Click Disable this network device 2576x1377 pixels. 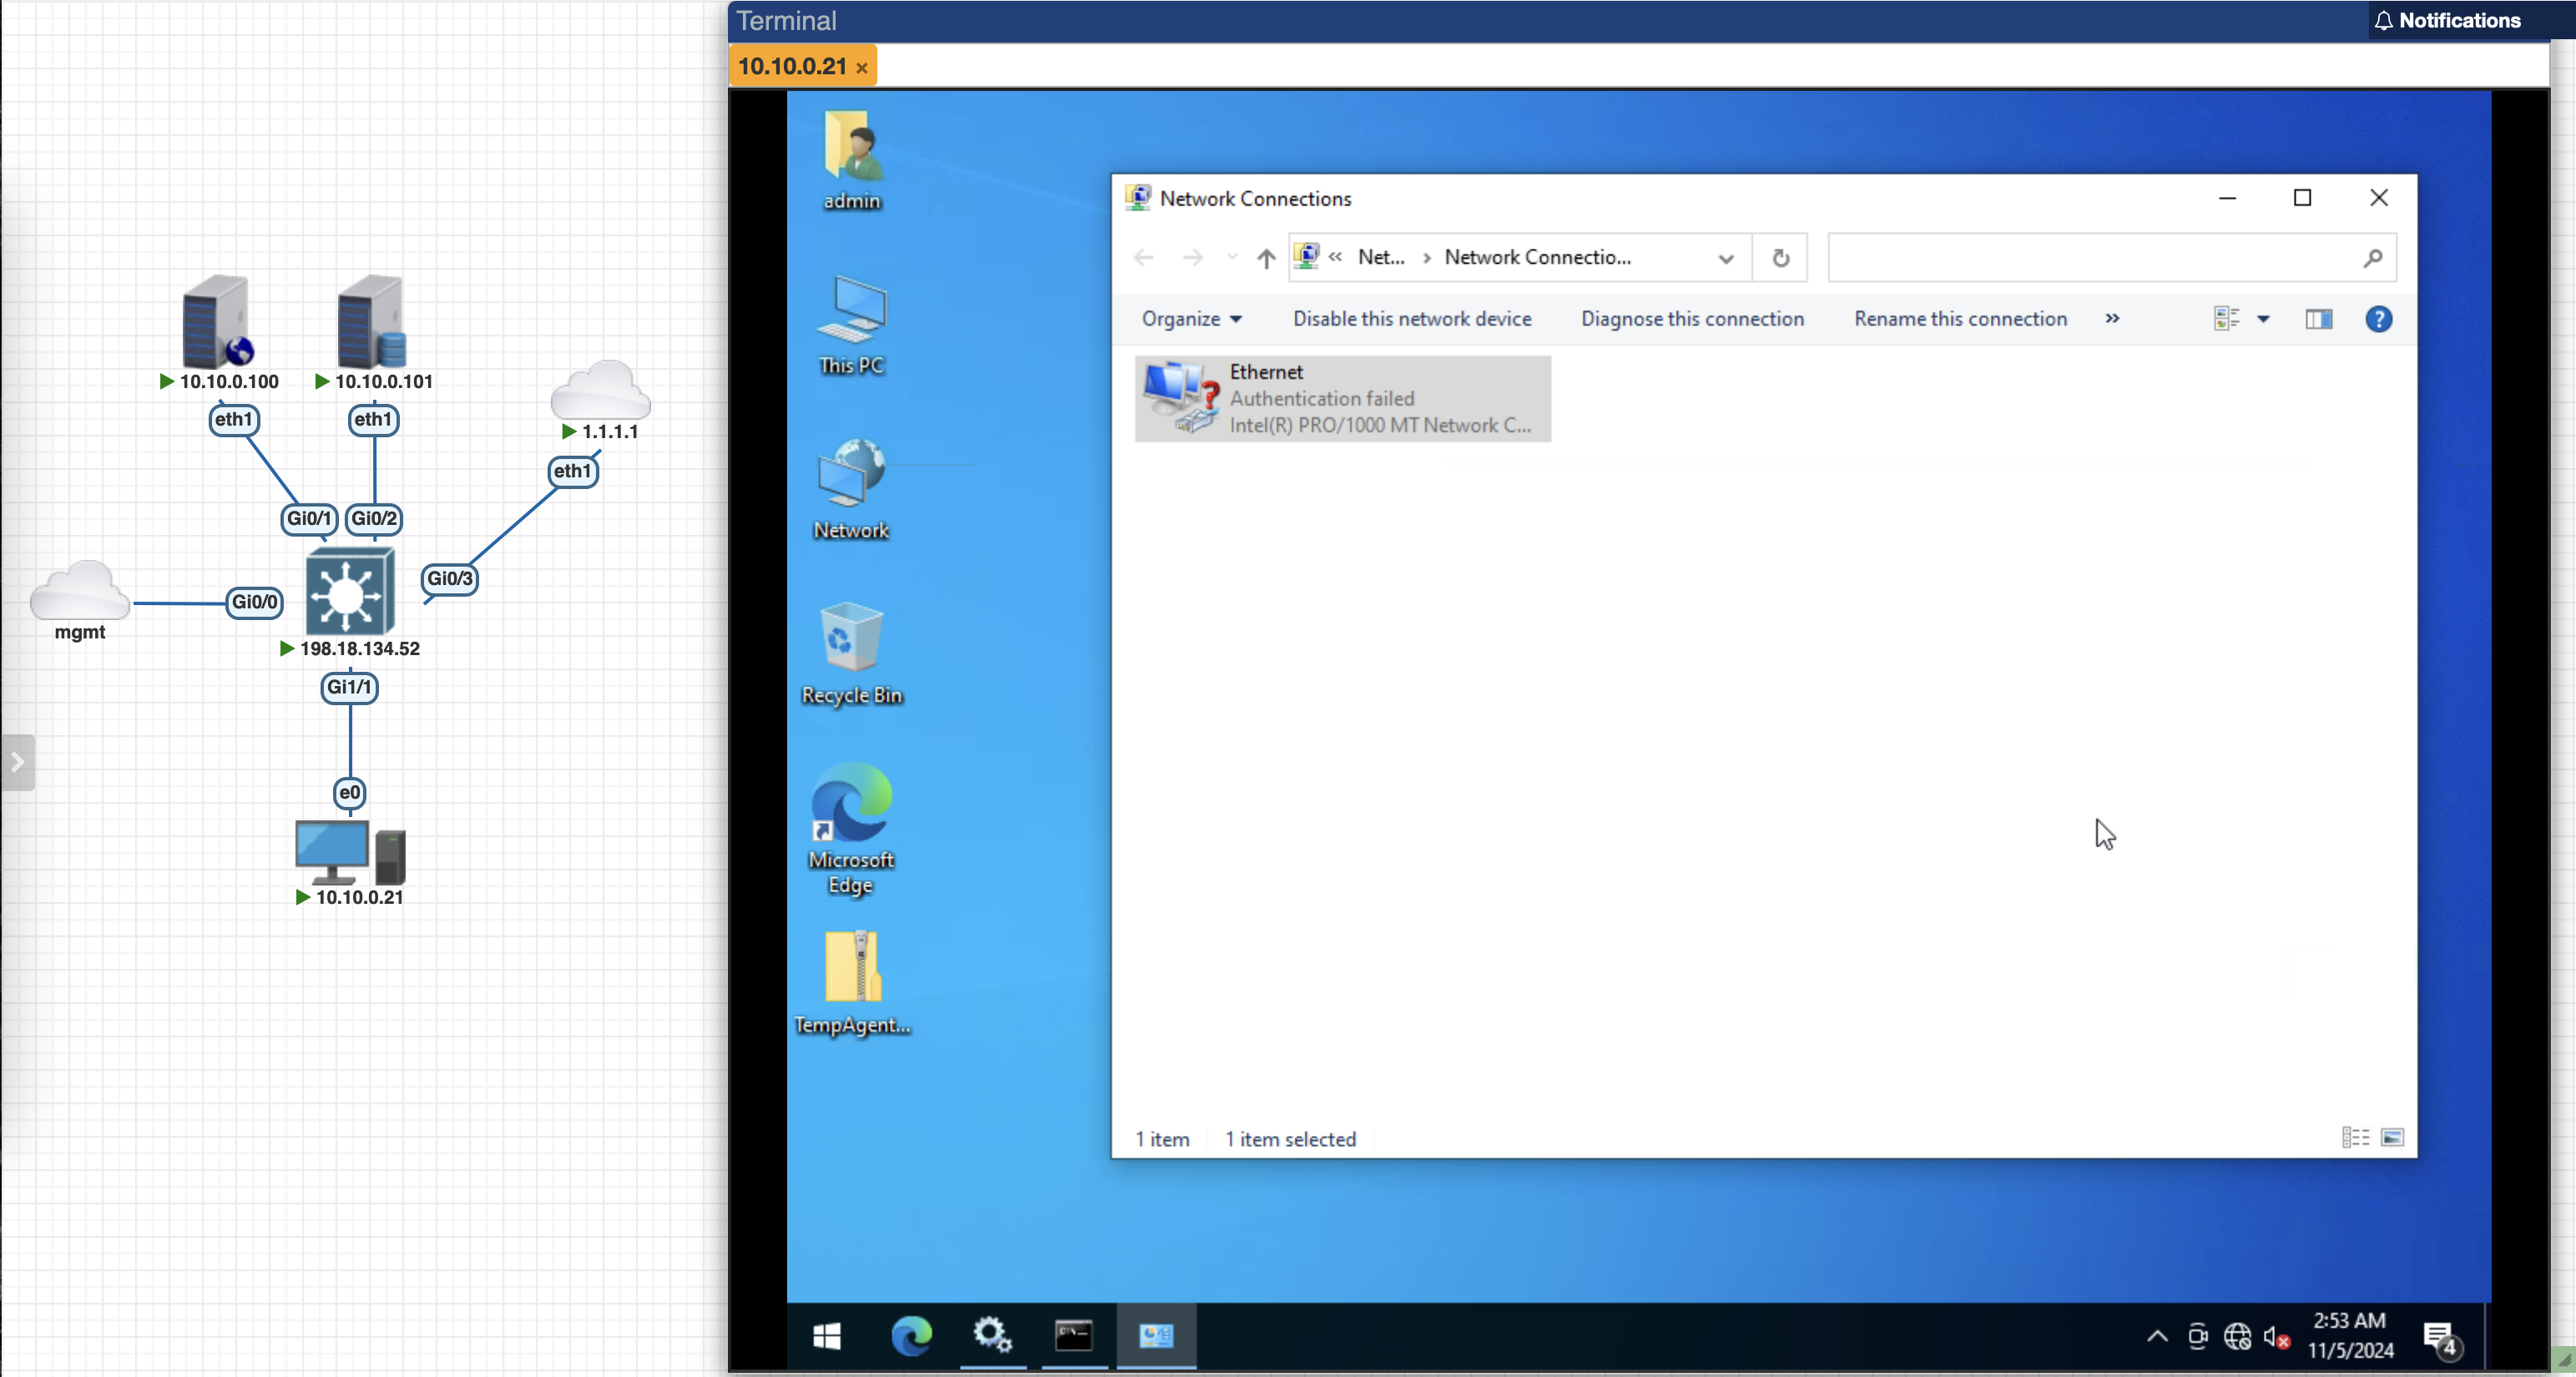click(1411, 319)
